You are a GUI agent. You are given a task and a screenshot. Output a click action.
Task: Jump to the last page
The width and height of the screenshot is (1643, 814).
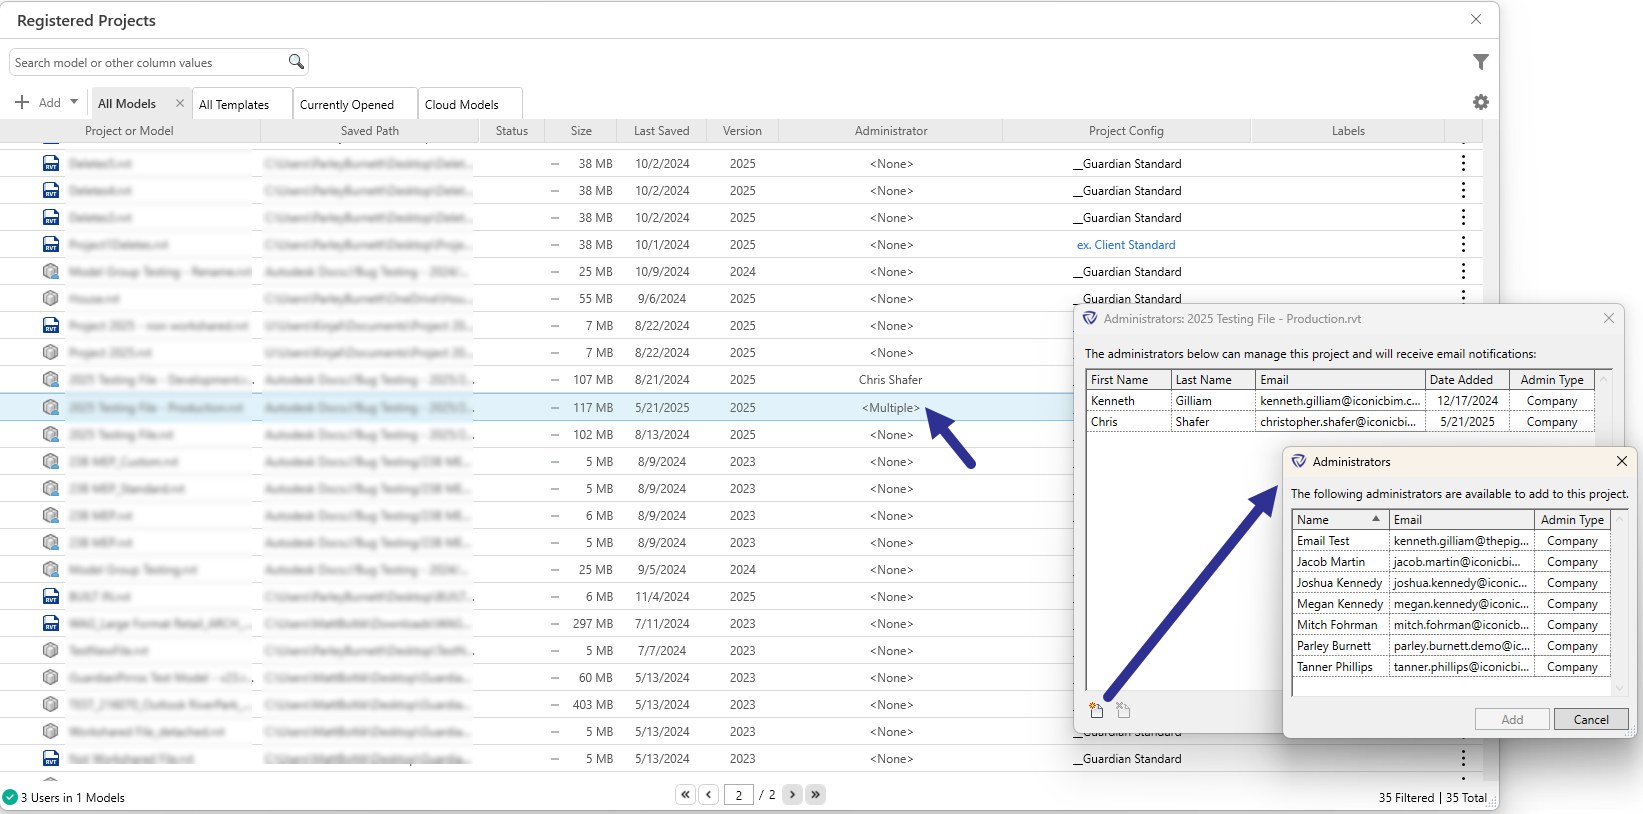pyautogui.click(x=816, y=794)
